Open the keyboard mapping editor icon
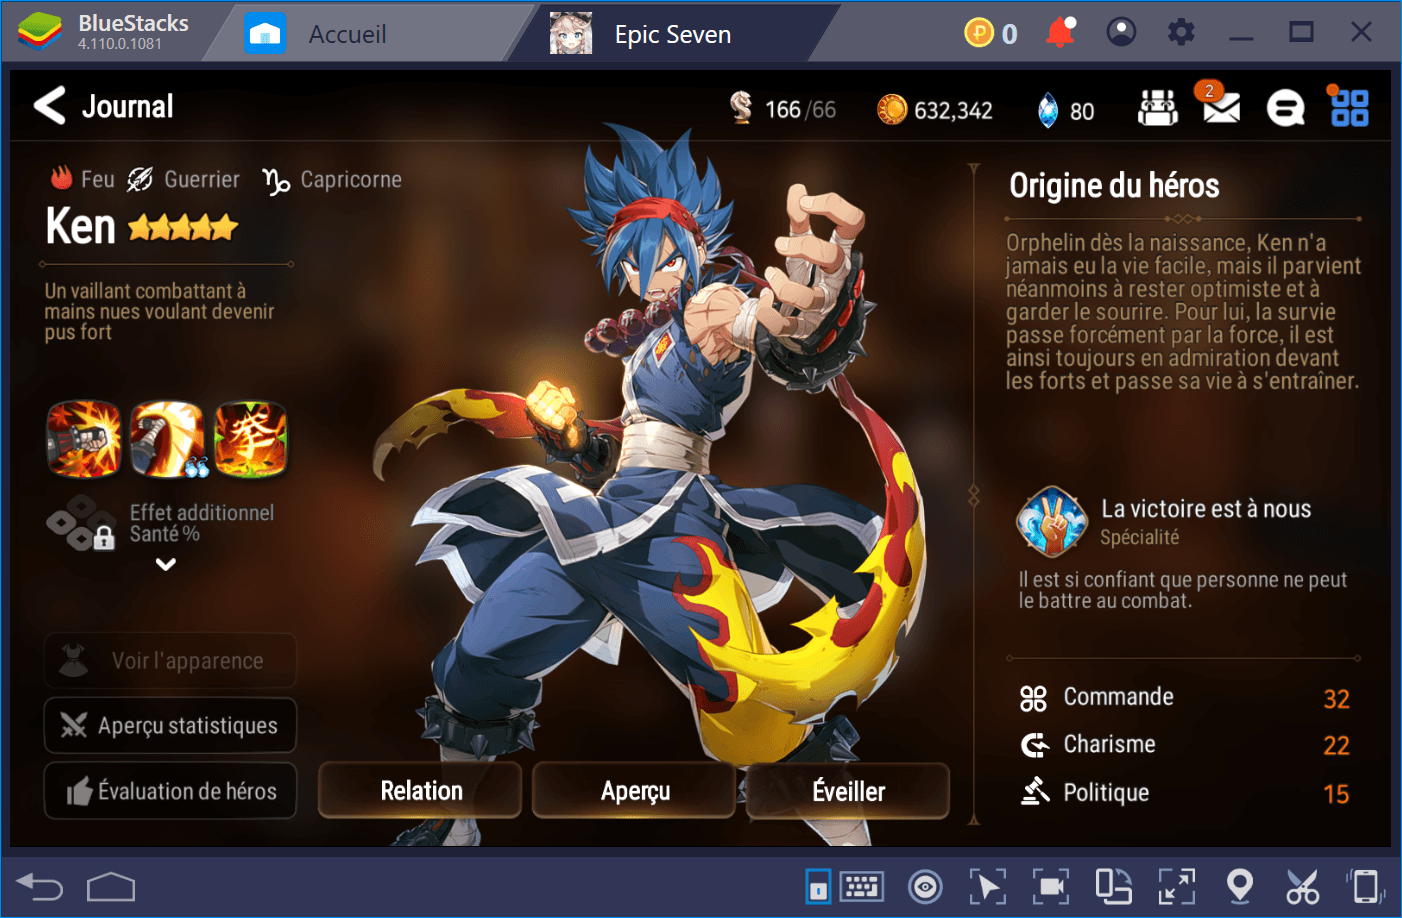 [861, 886]
